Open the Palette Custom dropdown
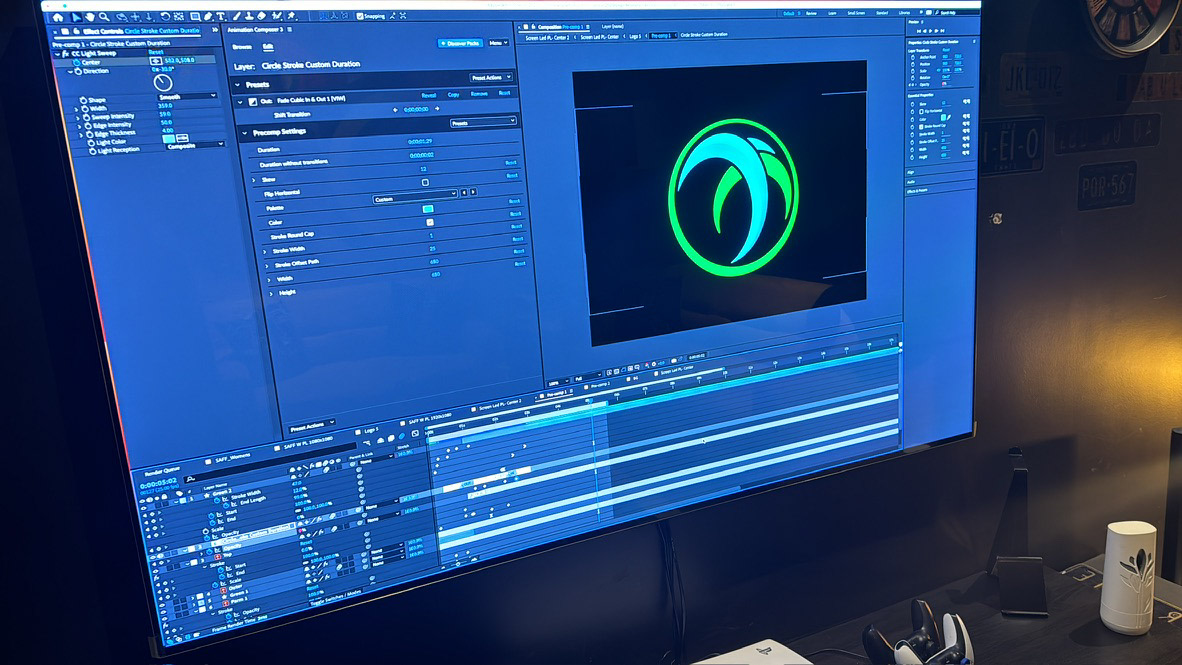Viewport: 1182px width, 665px height. click(415, 198)
